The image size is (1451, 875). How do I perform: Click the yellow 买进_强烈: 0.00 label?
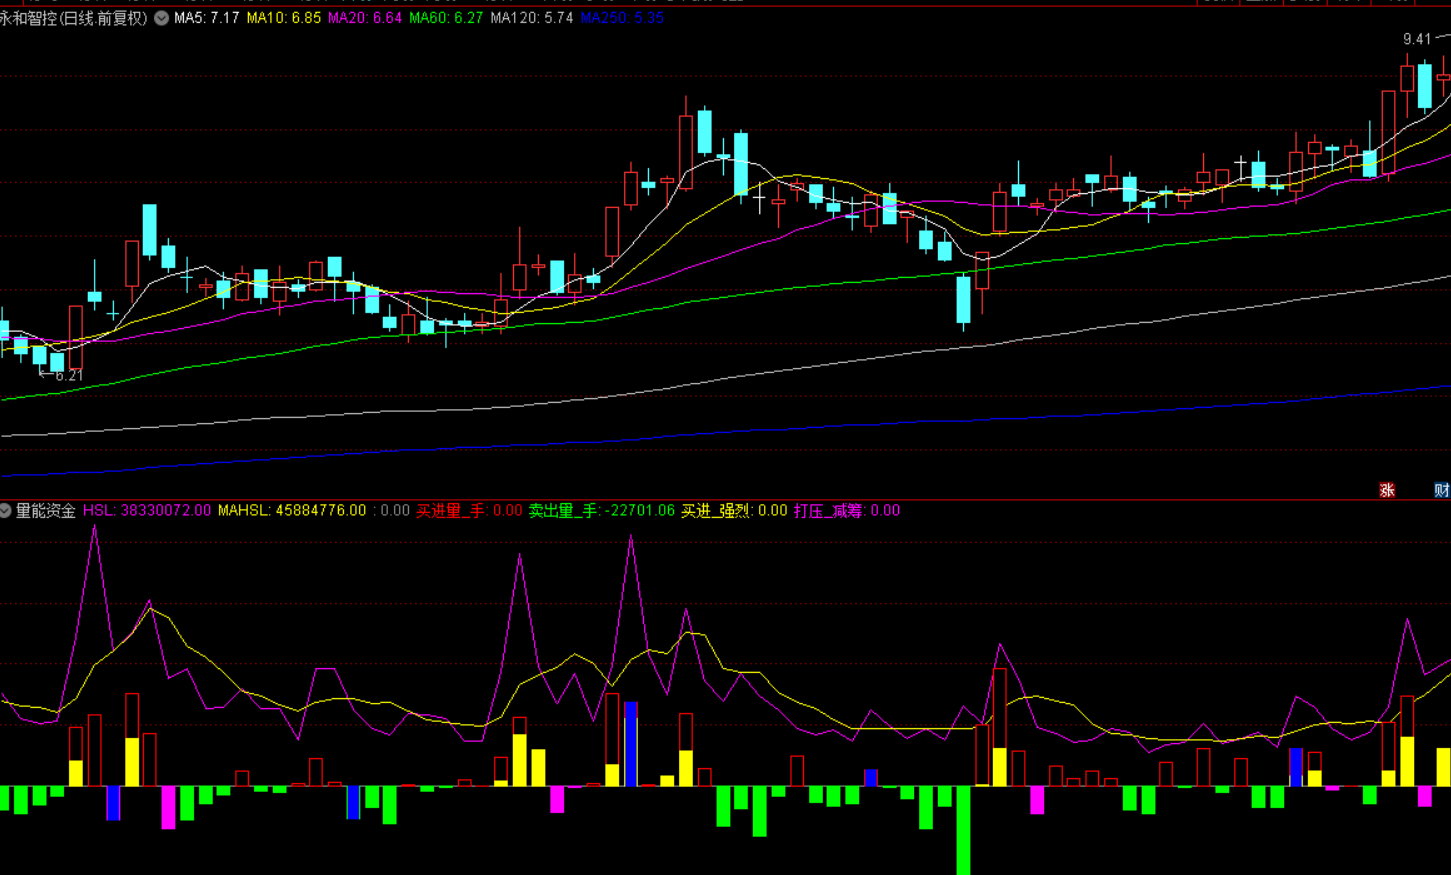(x=734, y=511)
